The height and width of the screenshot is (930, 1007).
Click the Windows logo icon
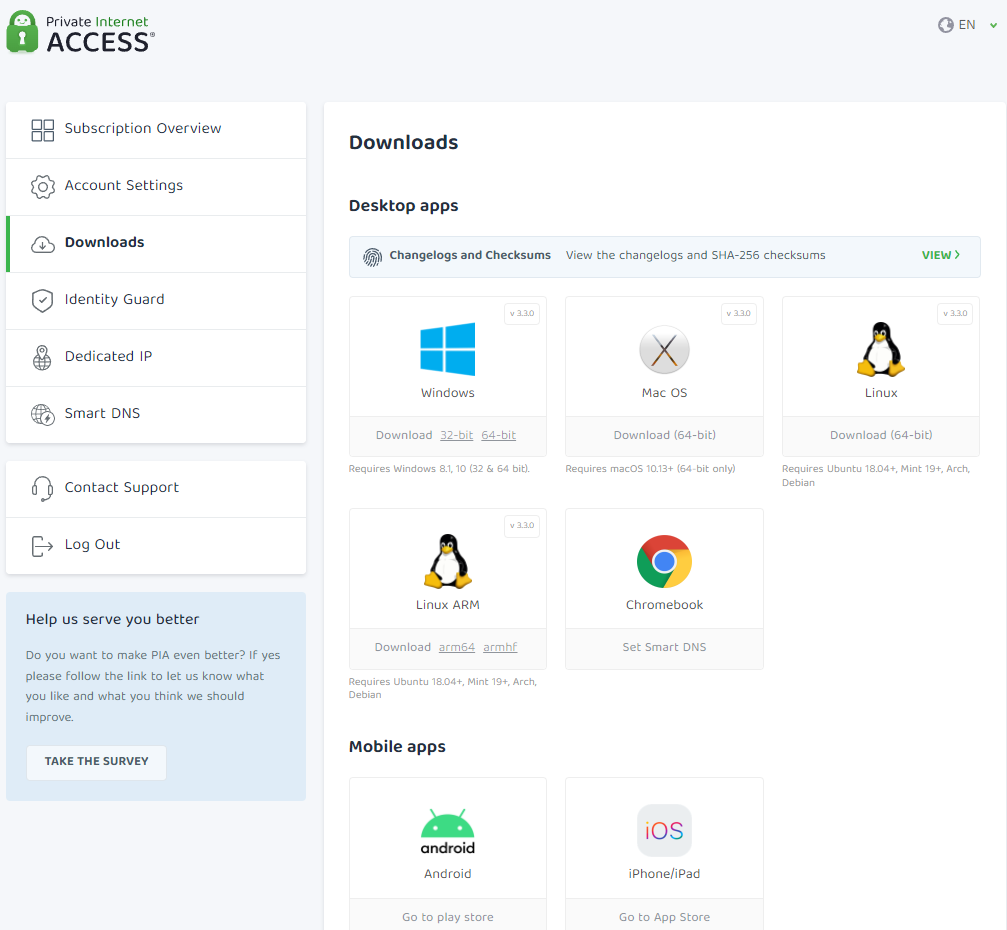point(447,349)
